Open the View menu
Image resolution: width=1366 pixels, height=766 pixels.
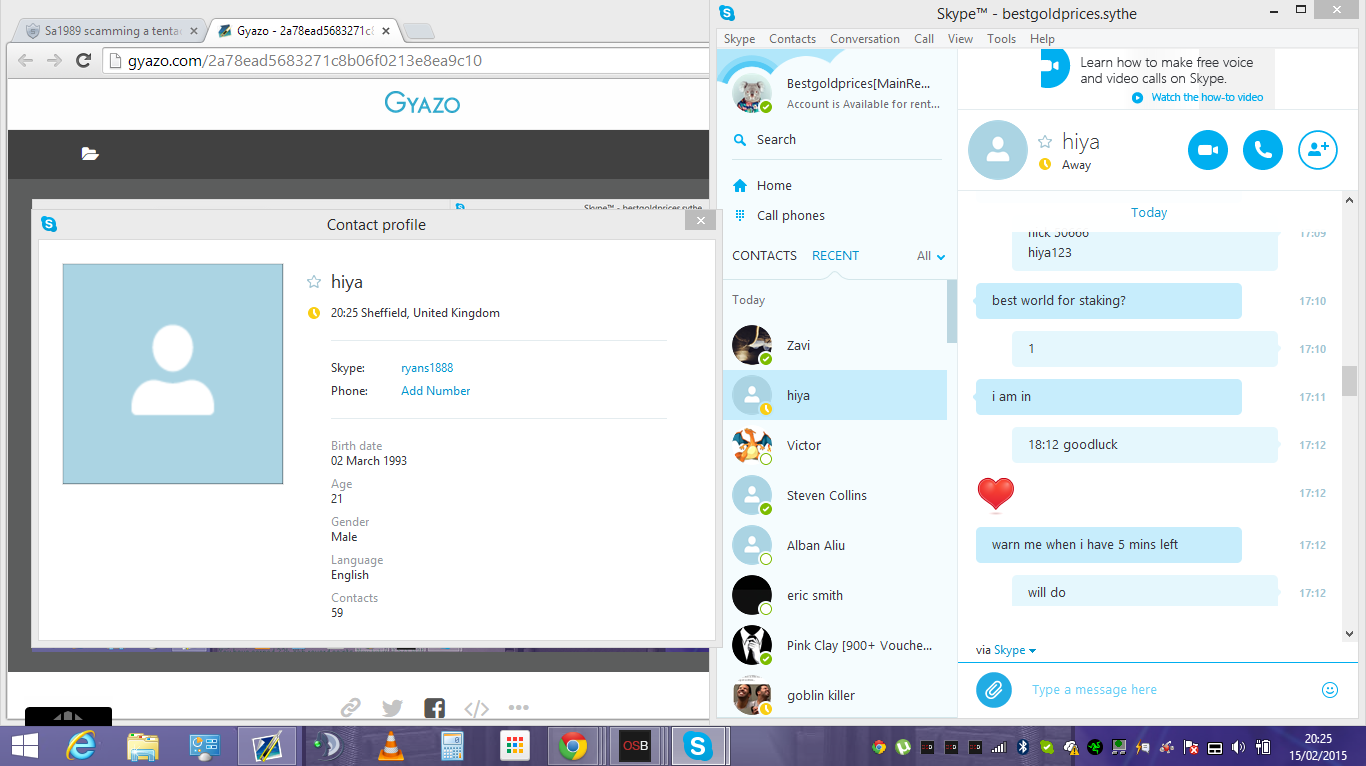(960, 39)
